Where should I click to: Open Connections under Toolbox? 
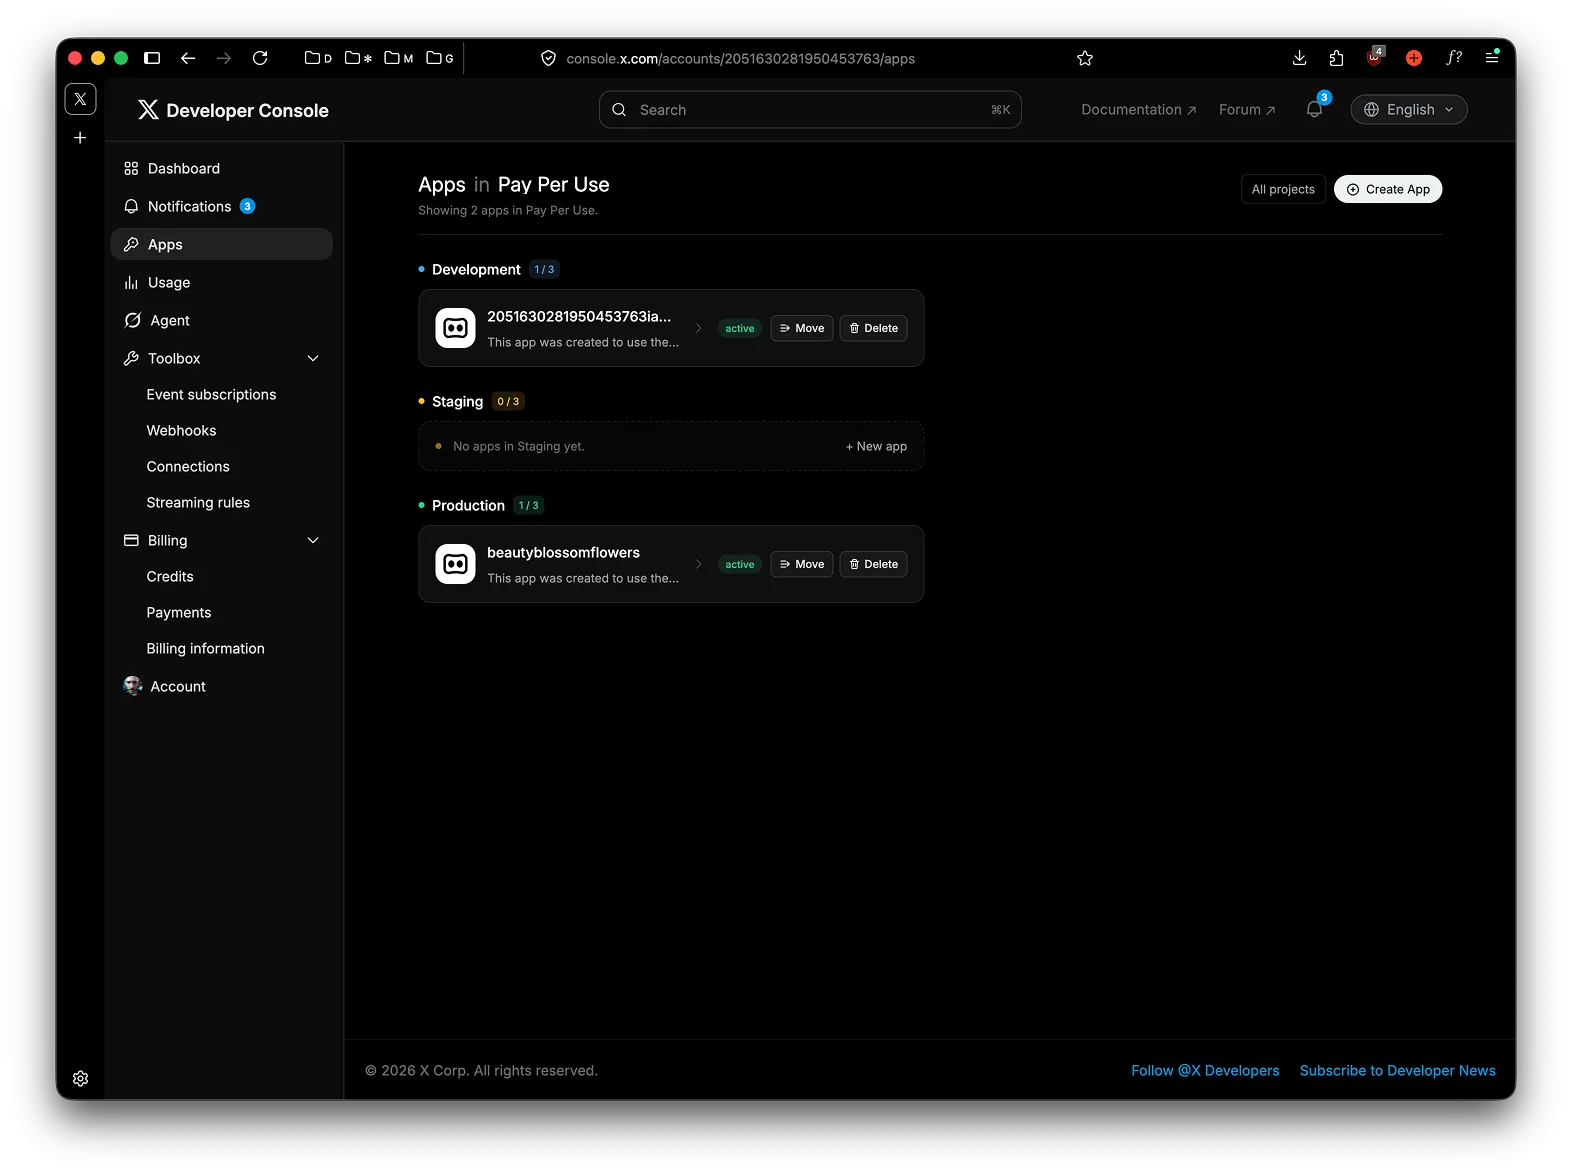coord(188,466)
